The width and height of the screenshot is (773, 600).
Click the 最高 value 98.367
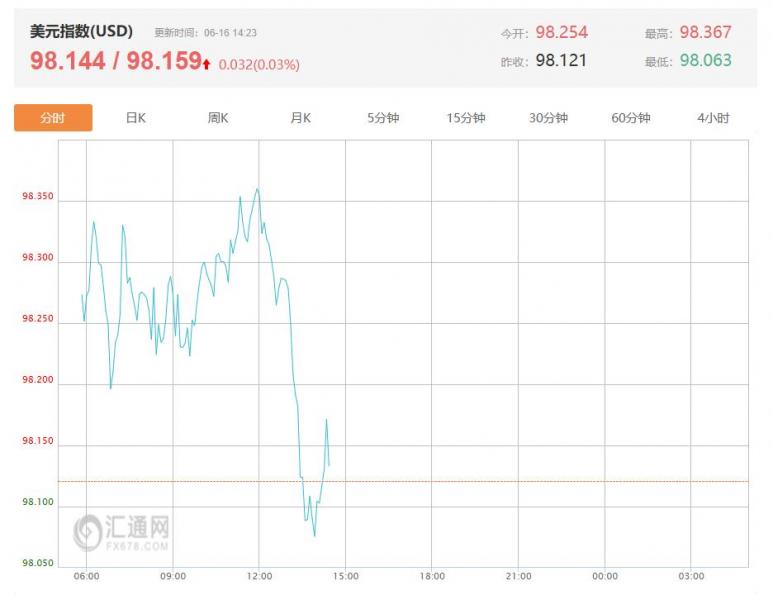[x=705, y=32]
